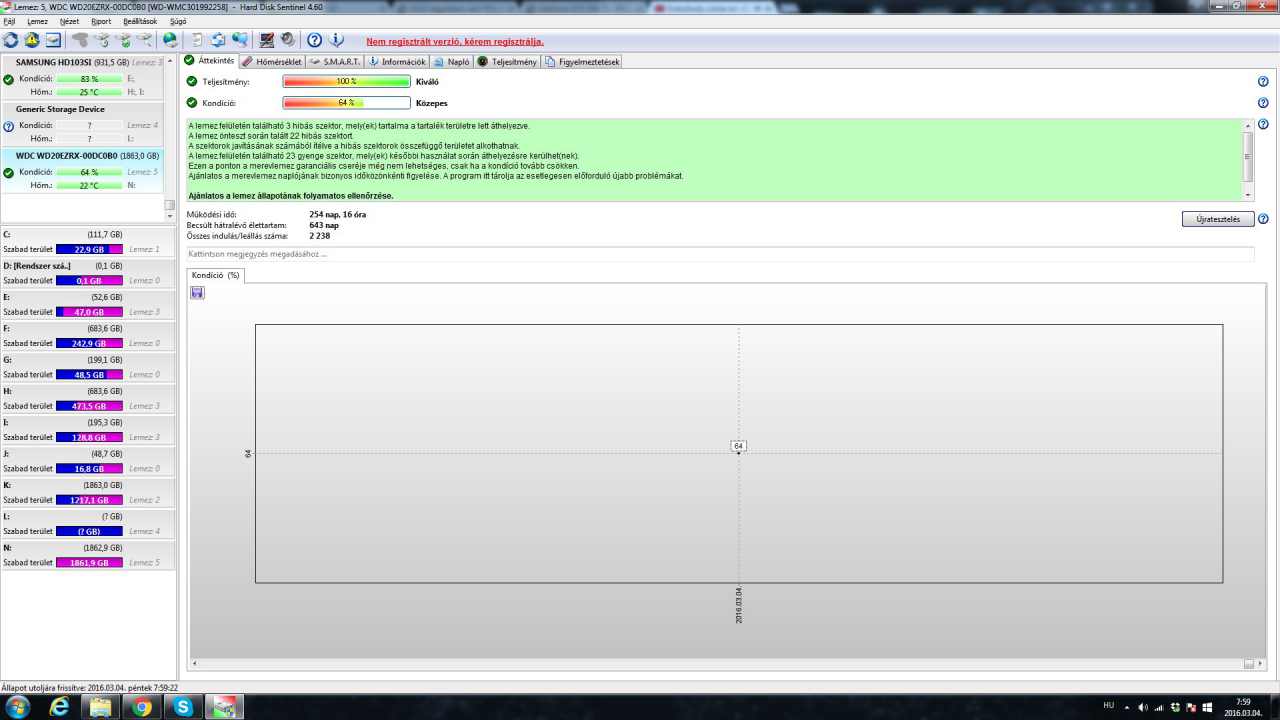Click the C: drive free space bar
1280x720 pixels.
pos(89,249)
